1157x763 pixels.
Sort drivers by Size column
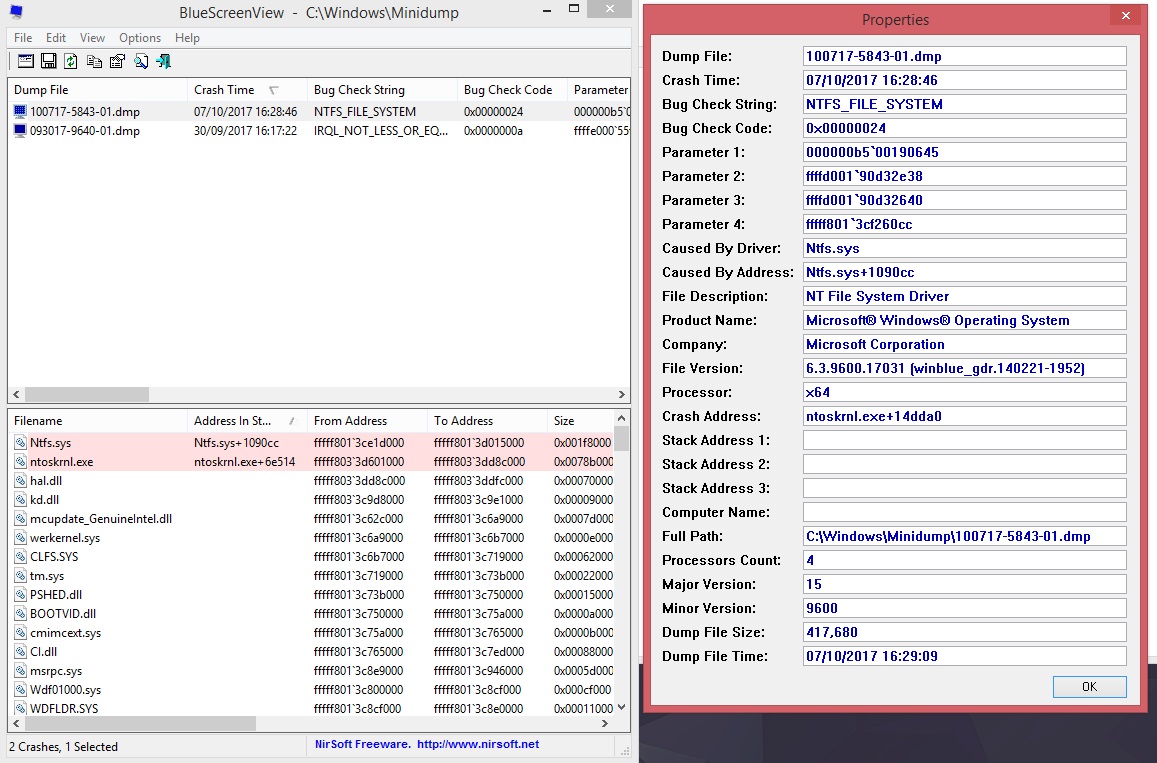[580, 421]
